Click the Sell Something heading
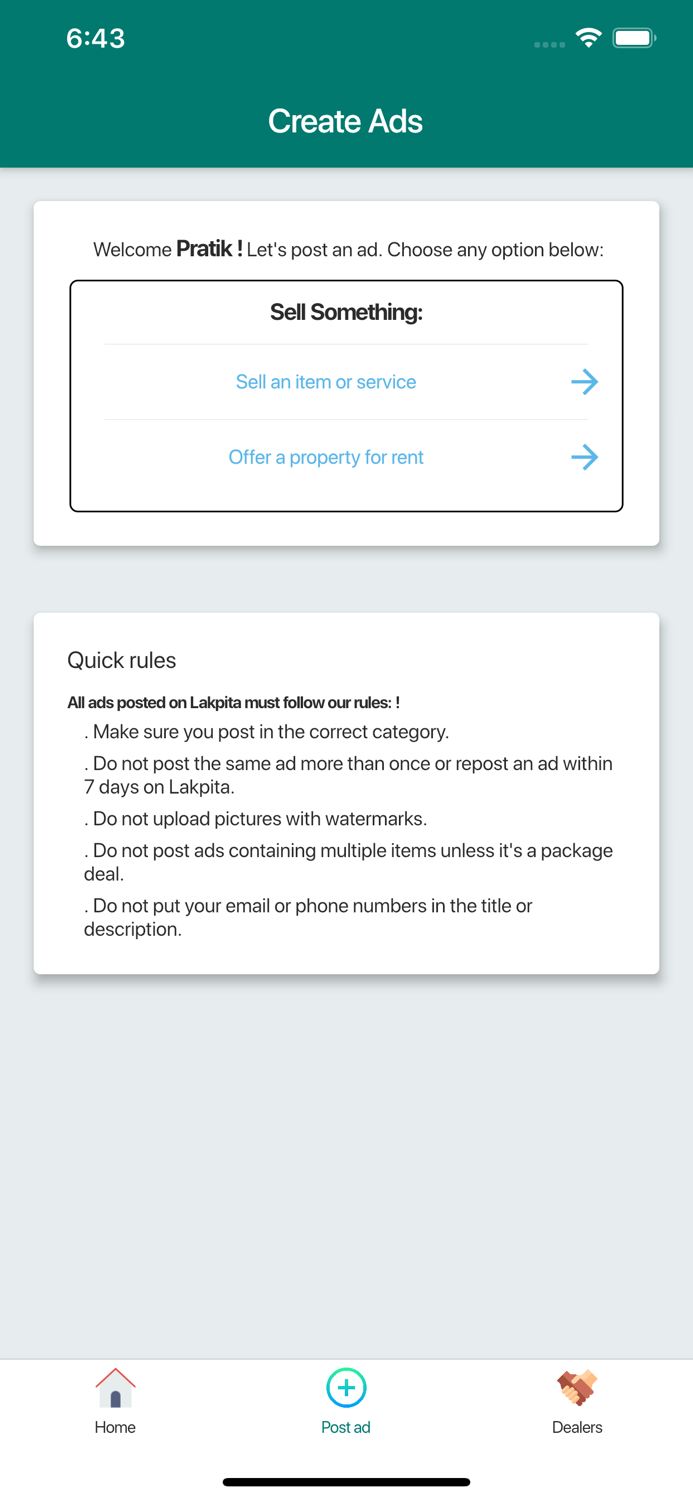This screenshot has width=693, height=1500. pos(346,312)
